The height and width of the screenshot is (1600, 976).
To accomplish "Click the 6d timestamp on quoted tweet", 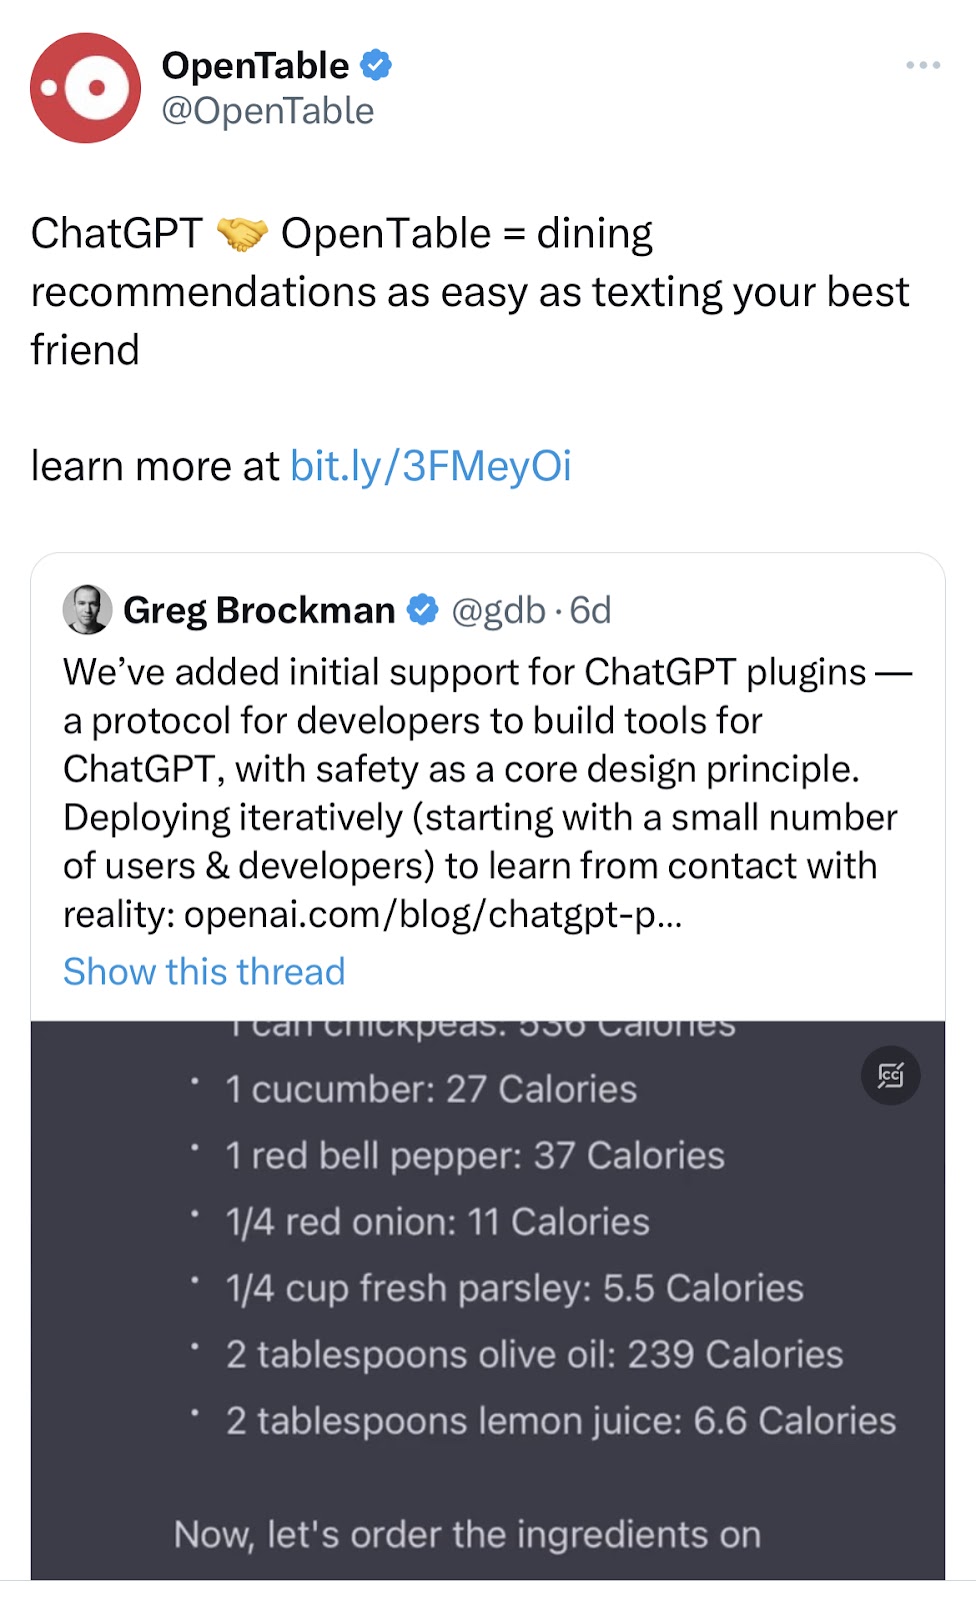I will click(590, 610).
